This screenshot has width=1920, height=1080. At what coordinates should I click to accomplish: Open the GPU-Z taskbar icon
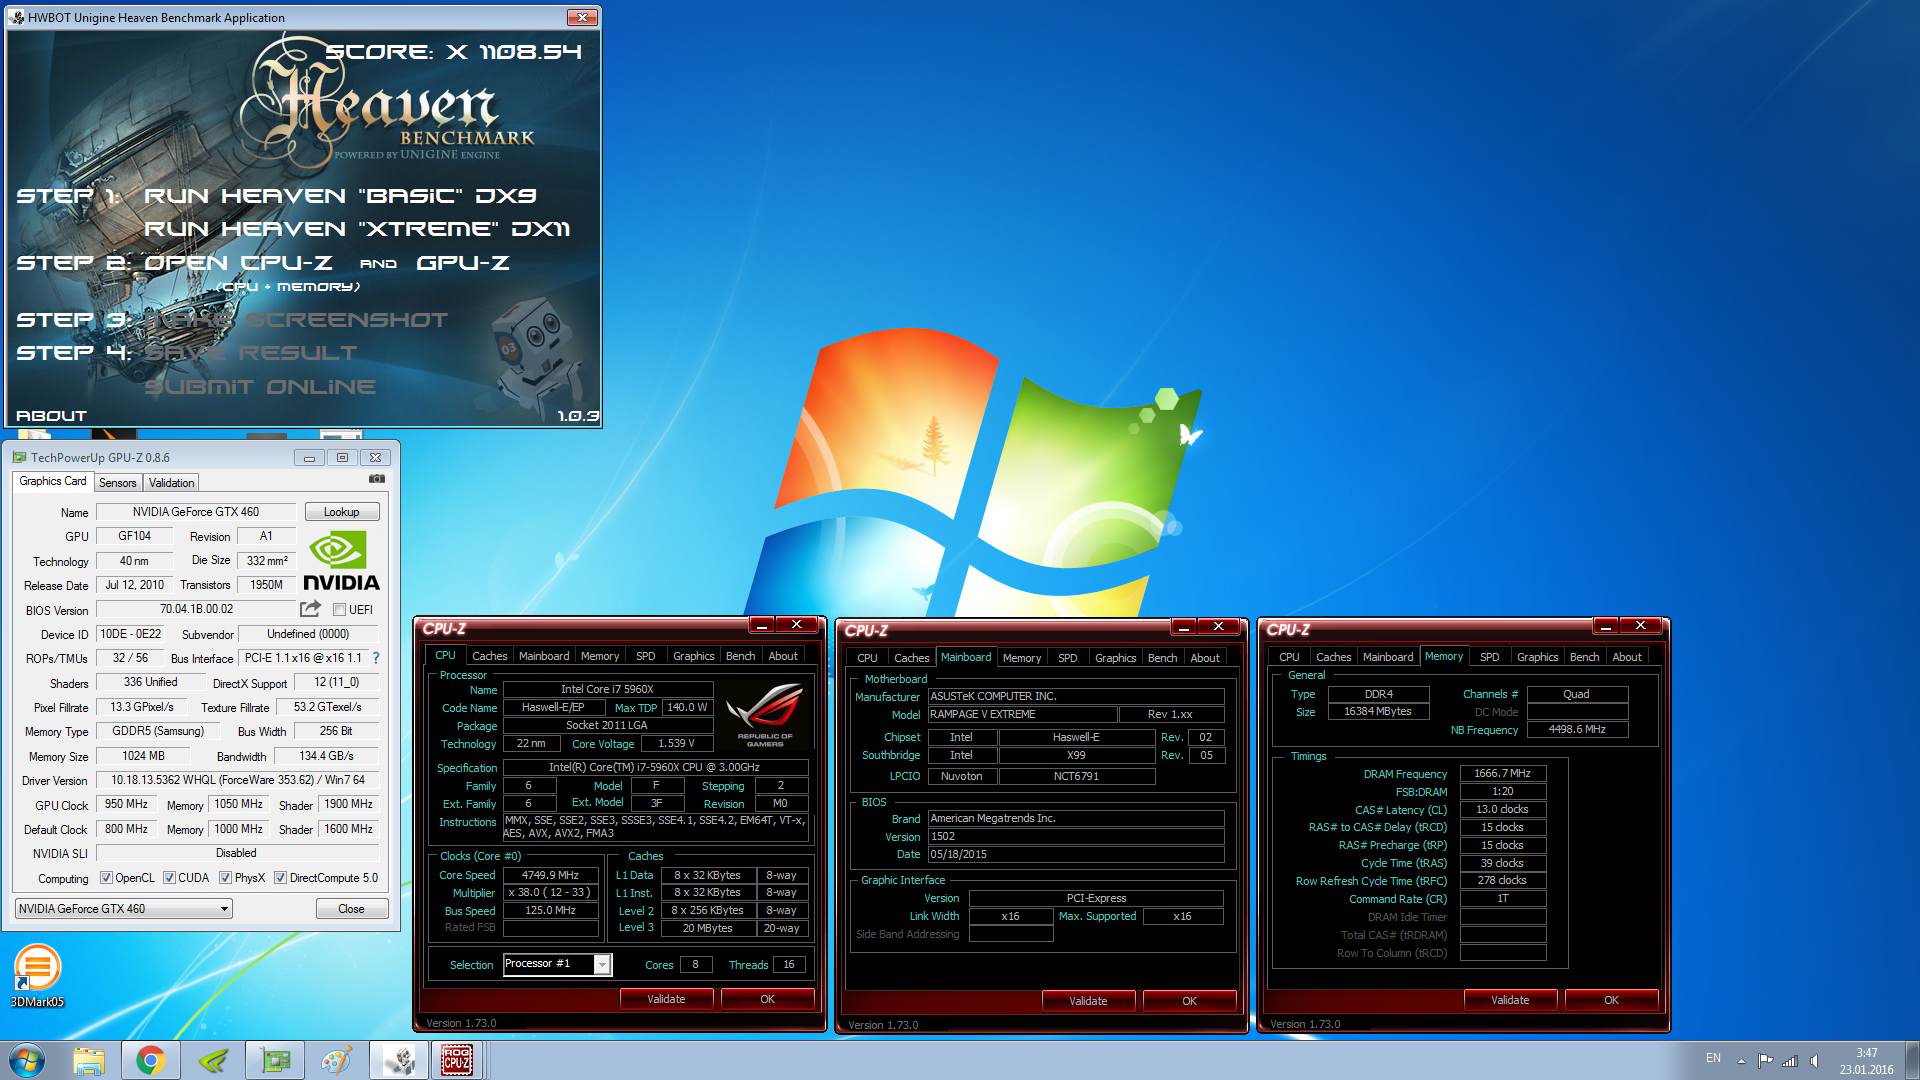(x=275, y=1060)
